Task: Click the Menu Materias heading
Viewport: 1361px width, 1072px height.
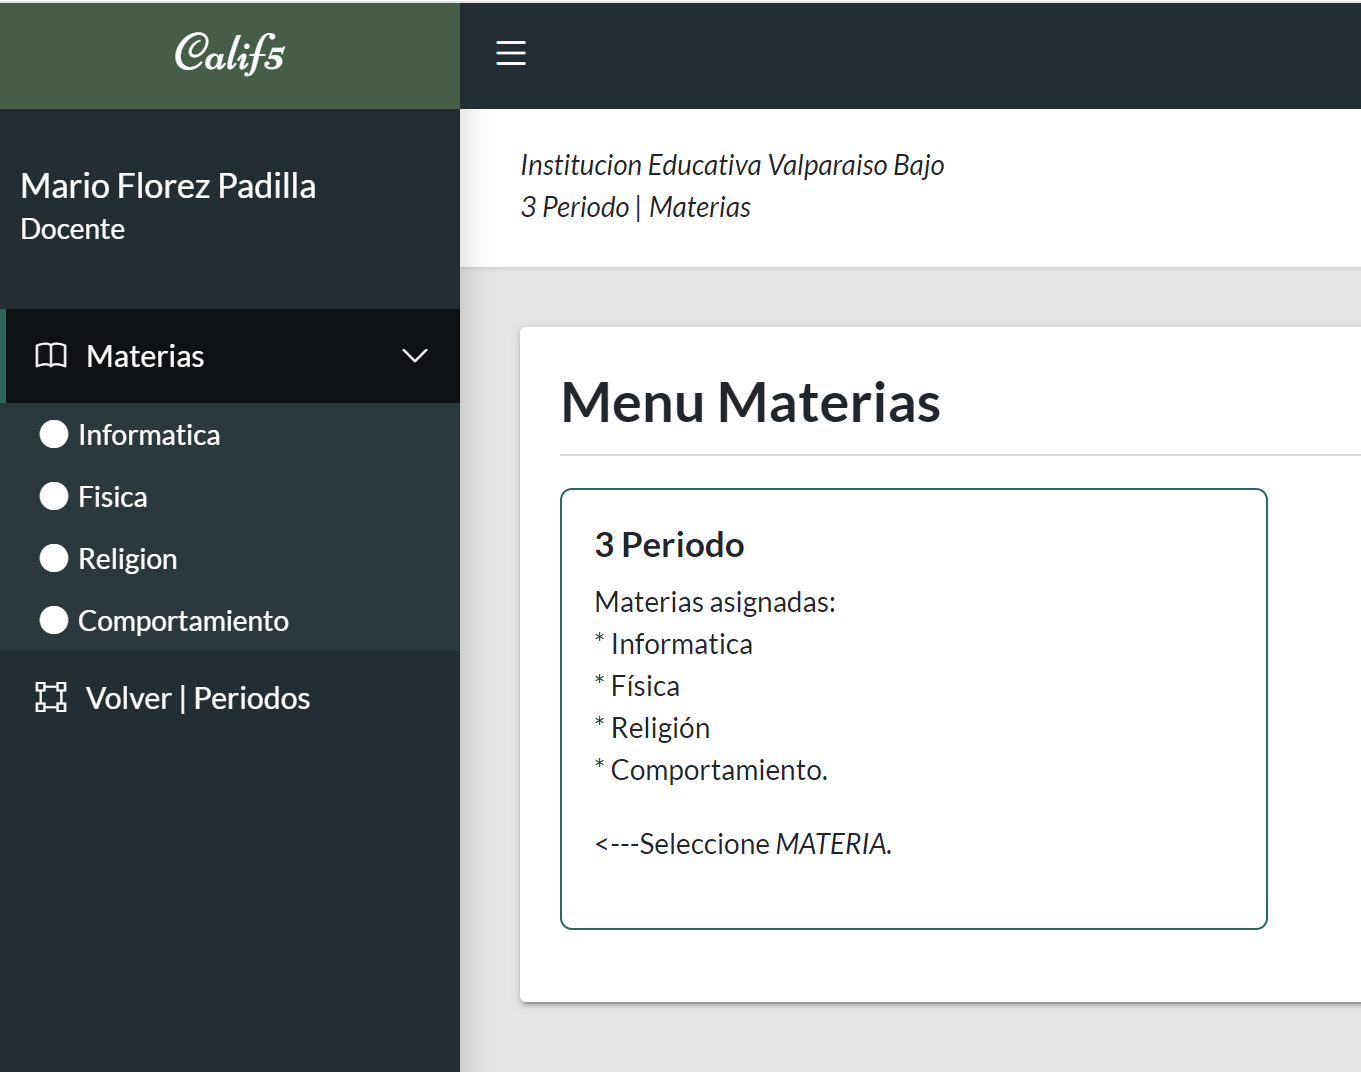Action: pyautogui.click(x=750, y=403)
